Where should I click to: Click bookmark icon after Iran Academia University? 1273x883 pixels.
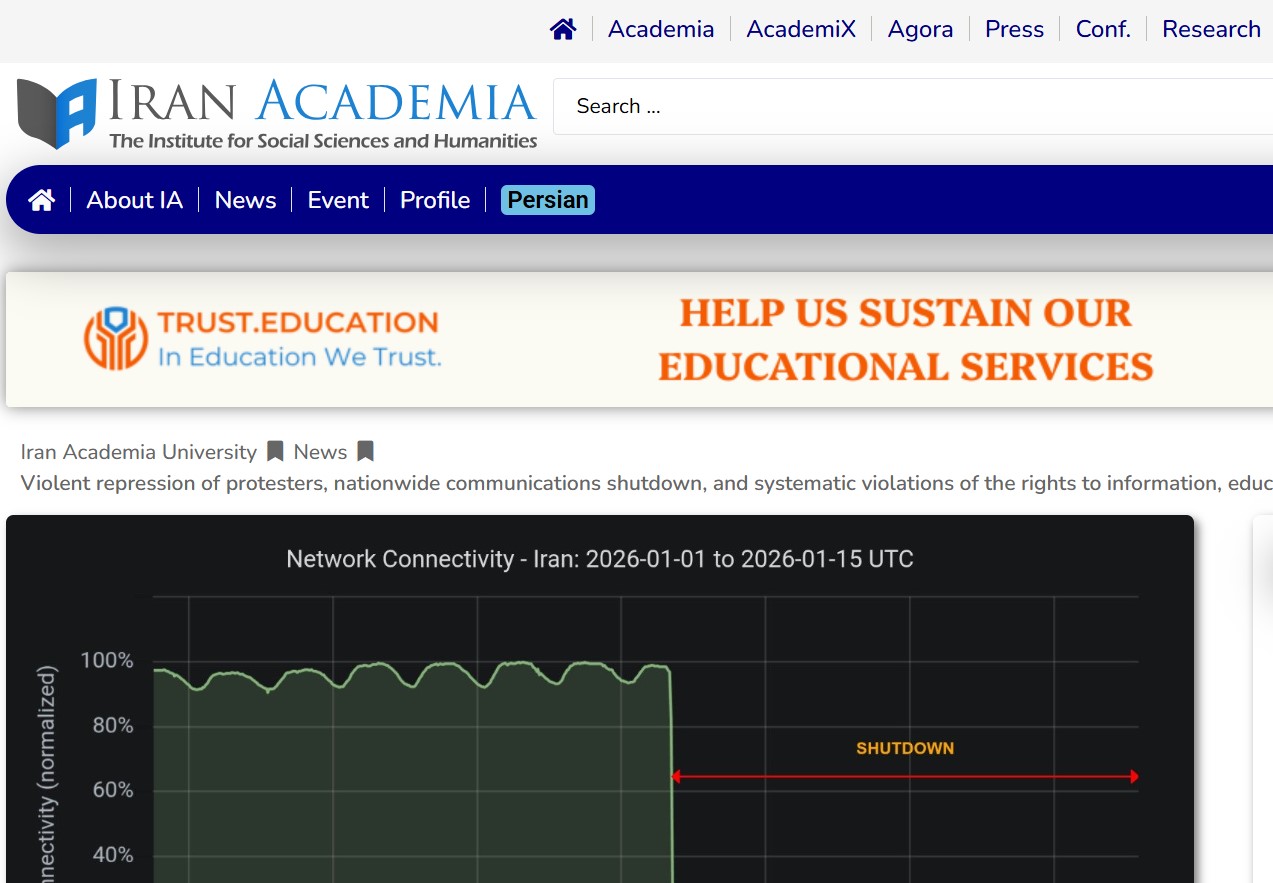(275, 452)
